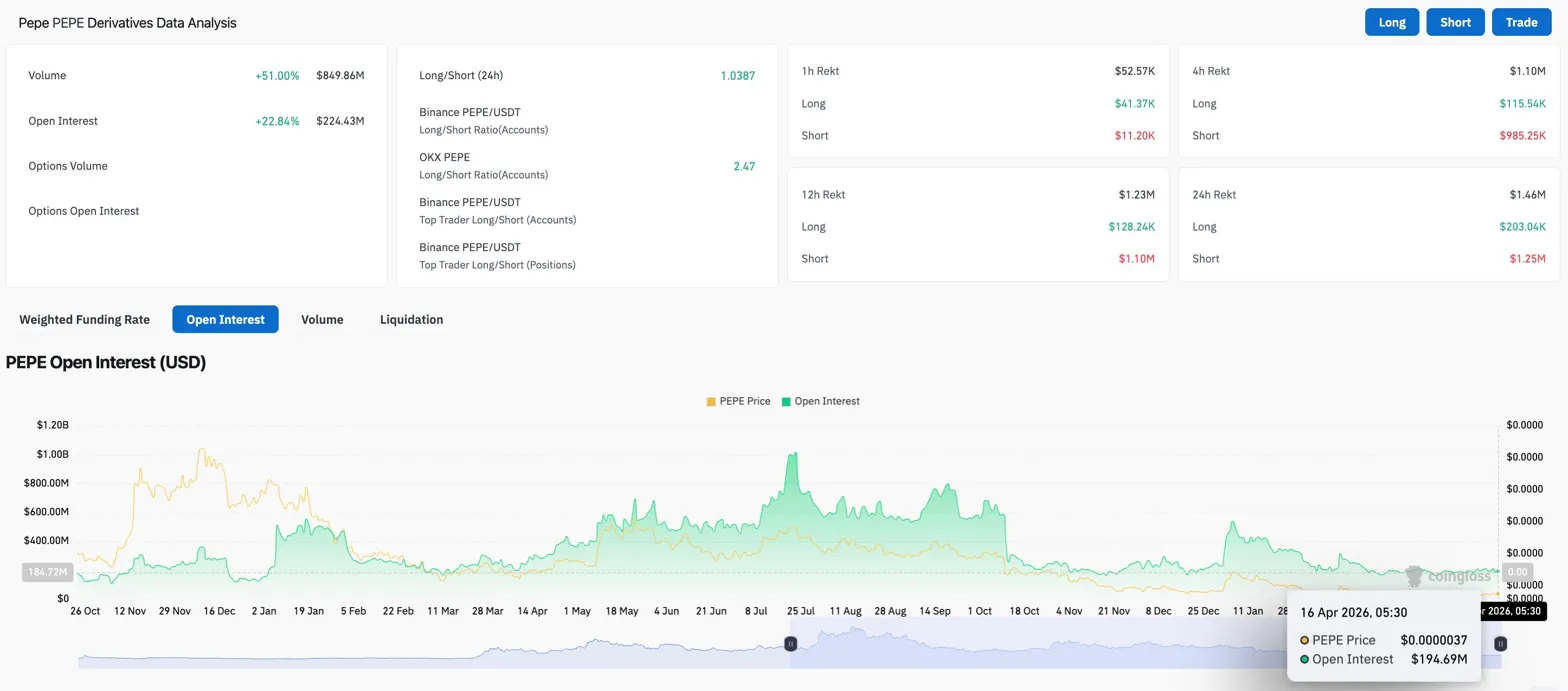Toggle PEPE Price series label in legend

745,401
